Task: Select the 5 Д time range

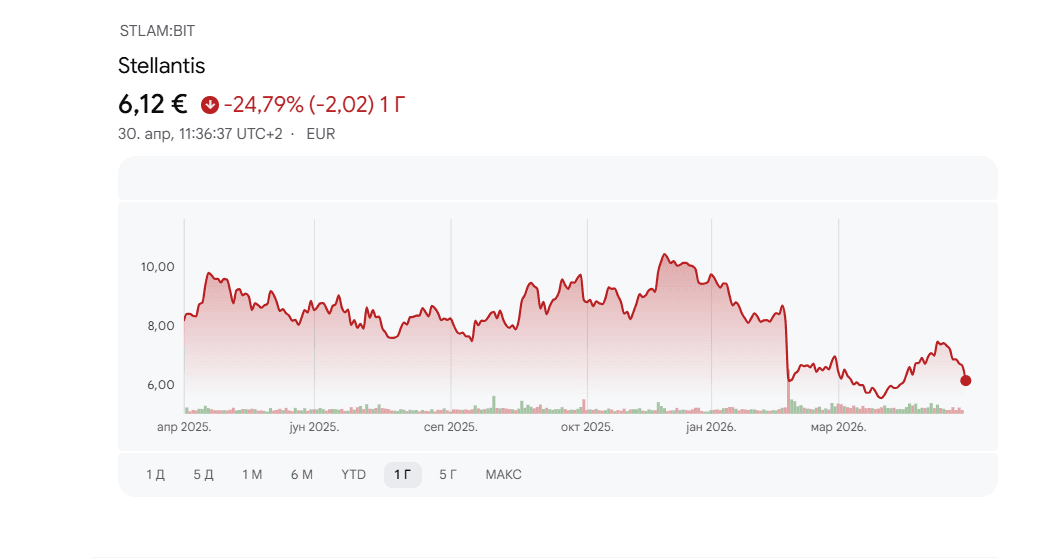Action: tap(204, 475)
